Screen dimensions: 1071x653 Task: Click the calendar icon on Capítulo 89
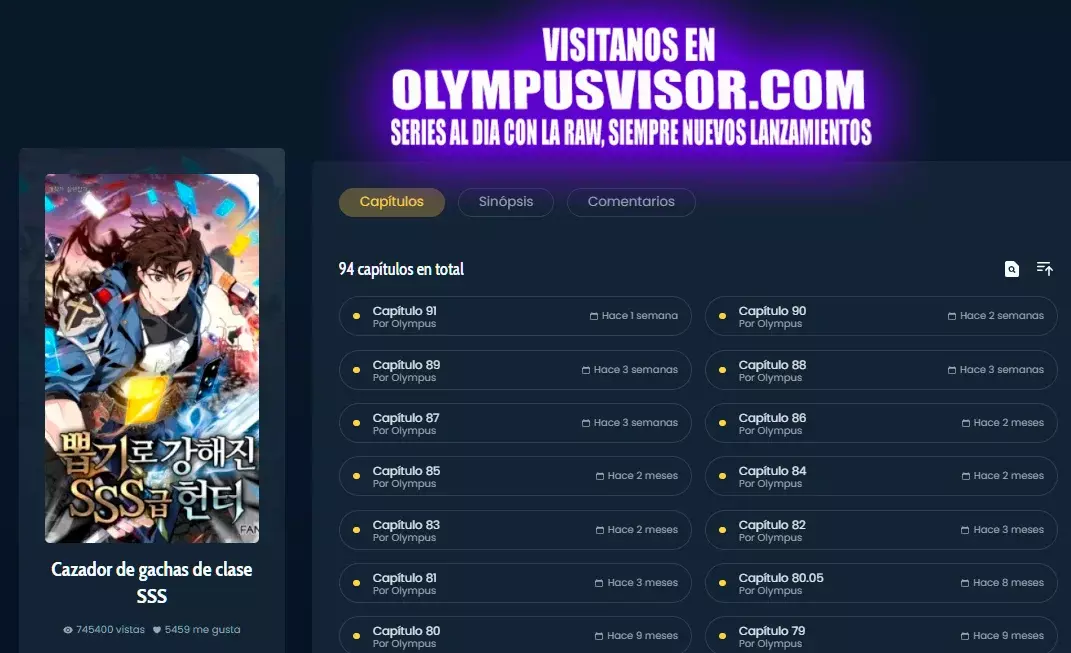coord(585,370)
